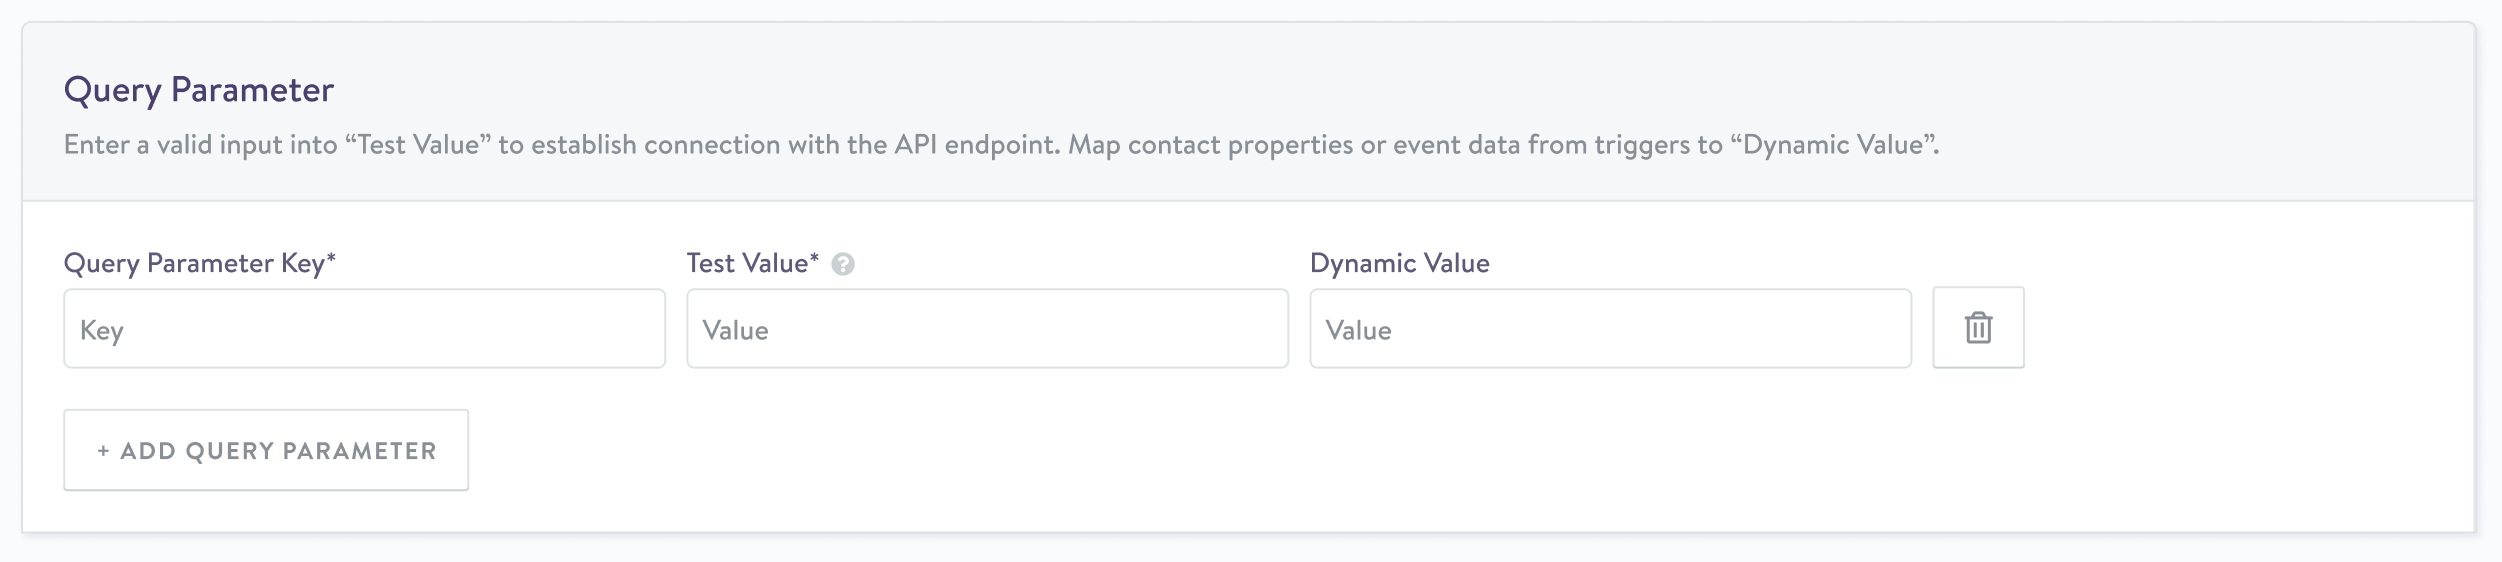Viewport: 2502px width, 562px height.
Task: Click the help icon beside Test Value
Action: (x=842, y=264)
